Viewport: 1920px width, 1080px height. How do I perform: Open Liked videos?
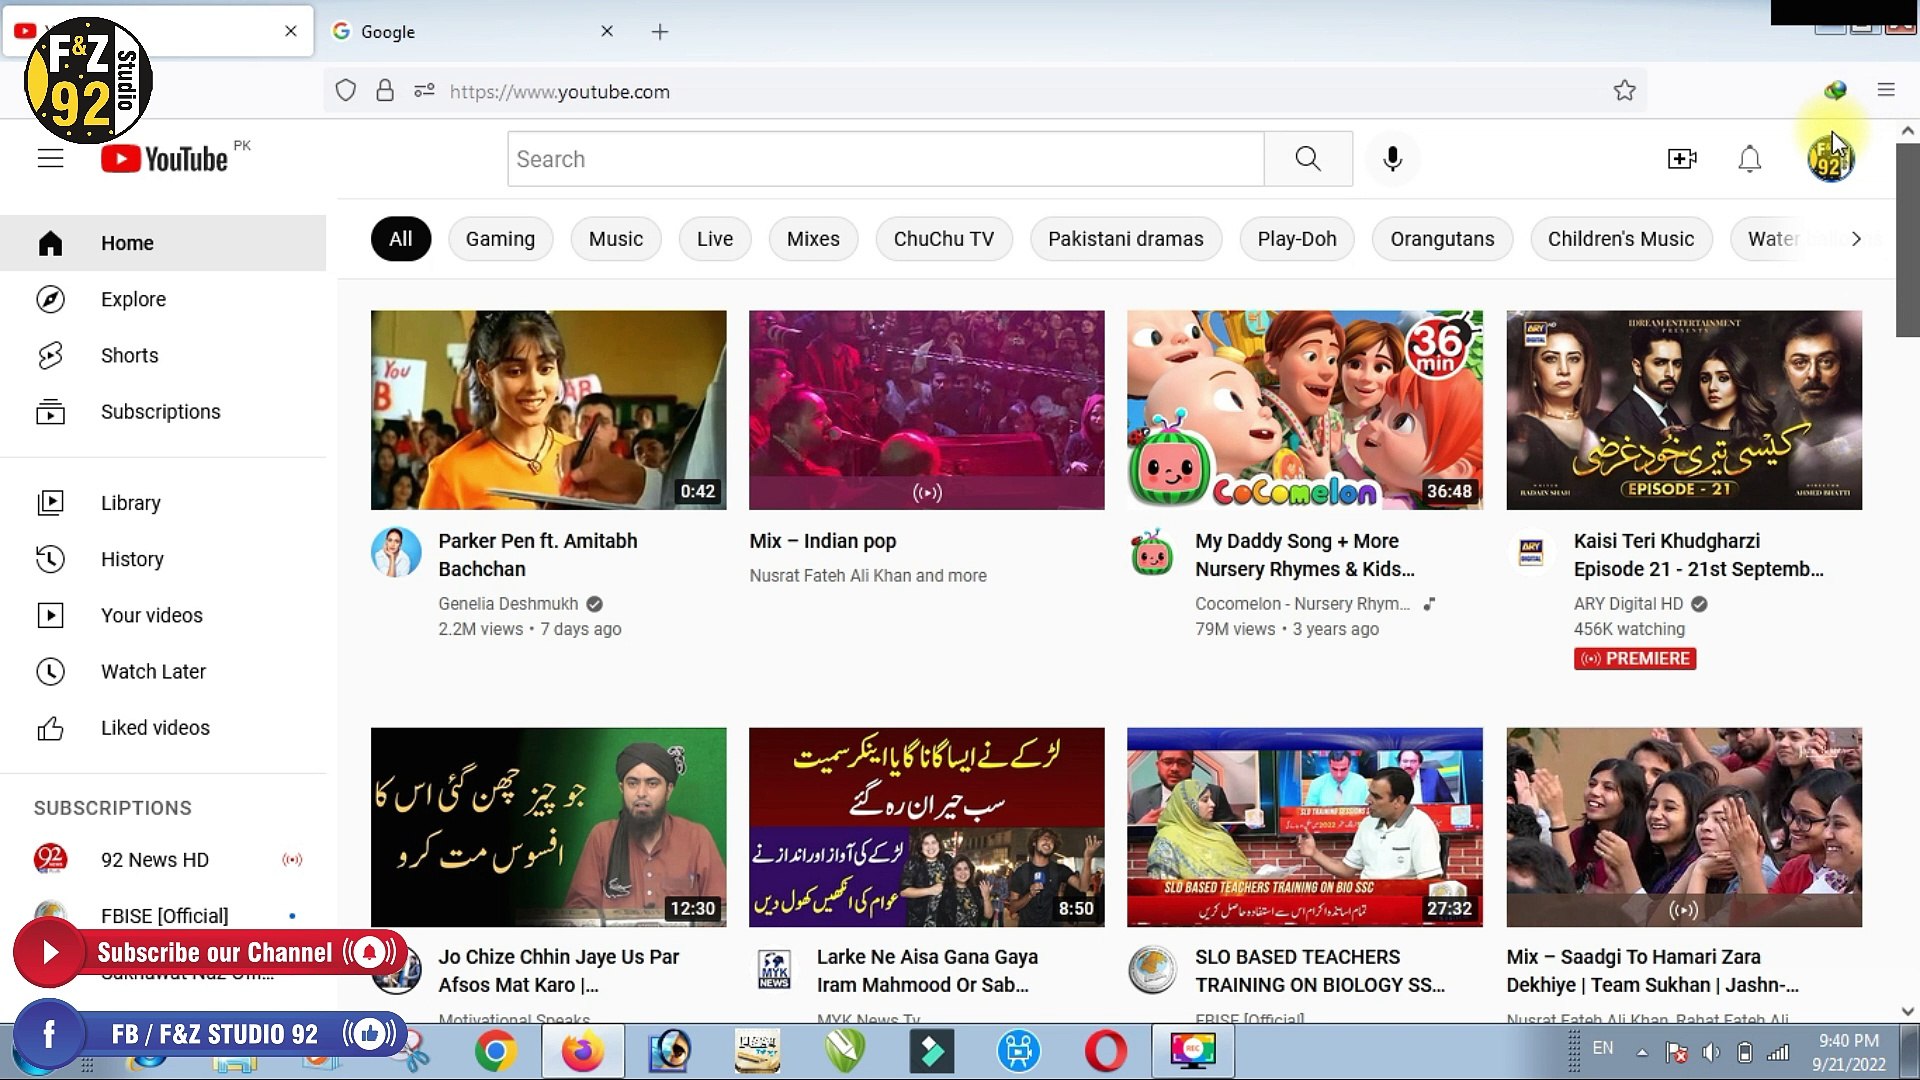[x=163, y=727]
